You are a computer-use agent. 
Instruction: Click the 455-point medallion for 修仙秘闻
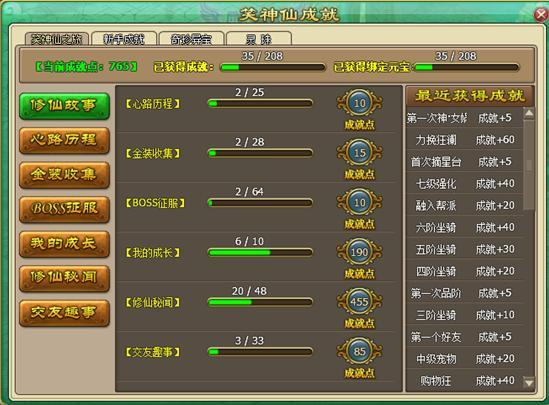pos(360,302)
